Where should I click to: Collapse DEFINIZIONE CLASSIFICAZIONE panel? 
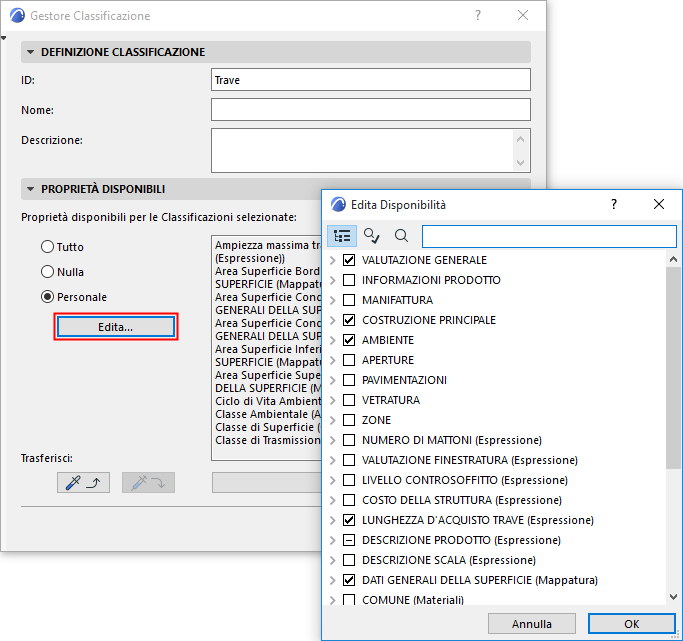click(x=30, y=52)
